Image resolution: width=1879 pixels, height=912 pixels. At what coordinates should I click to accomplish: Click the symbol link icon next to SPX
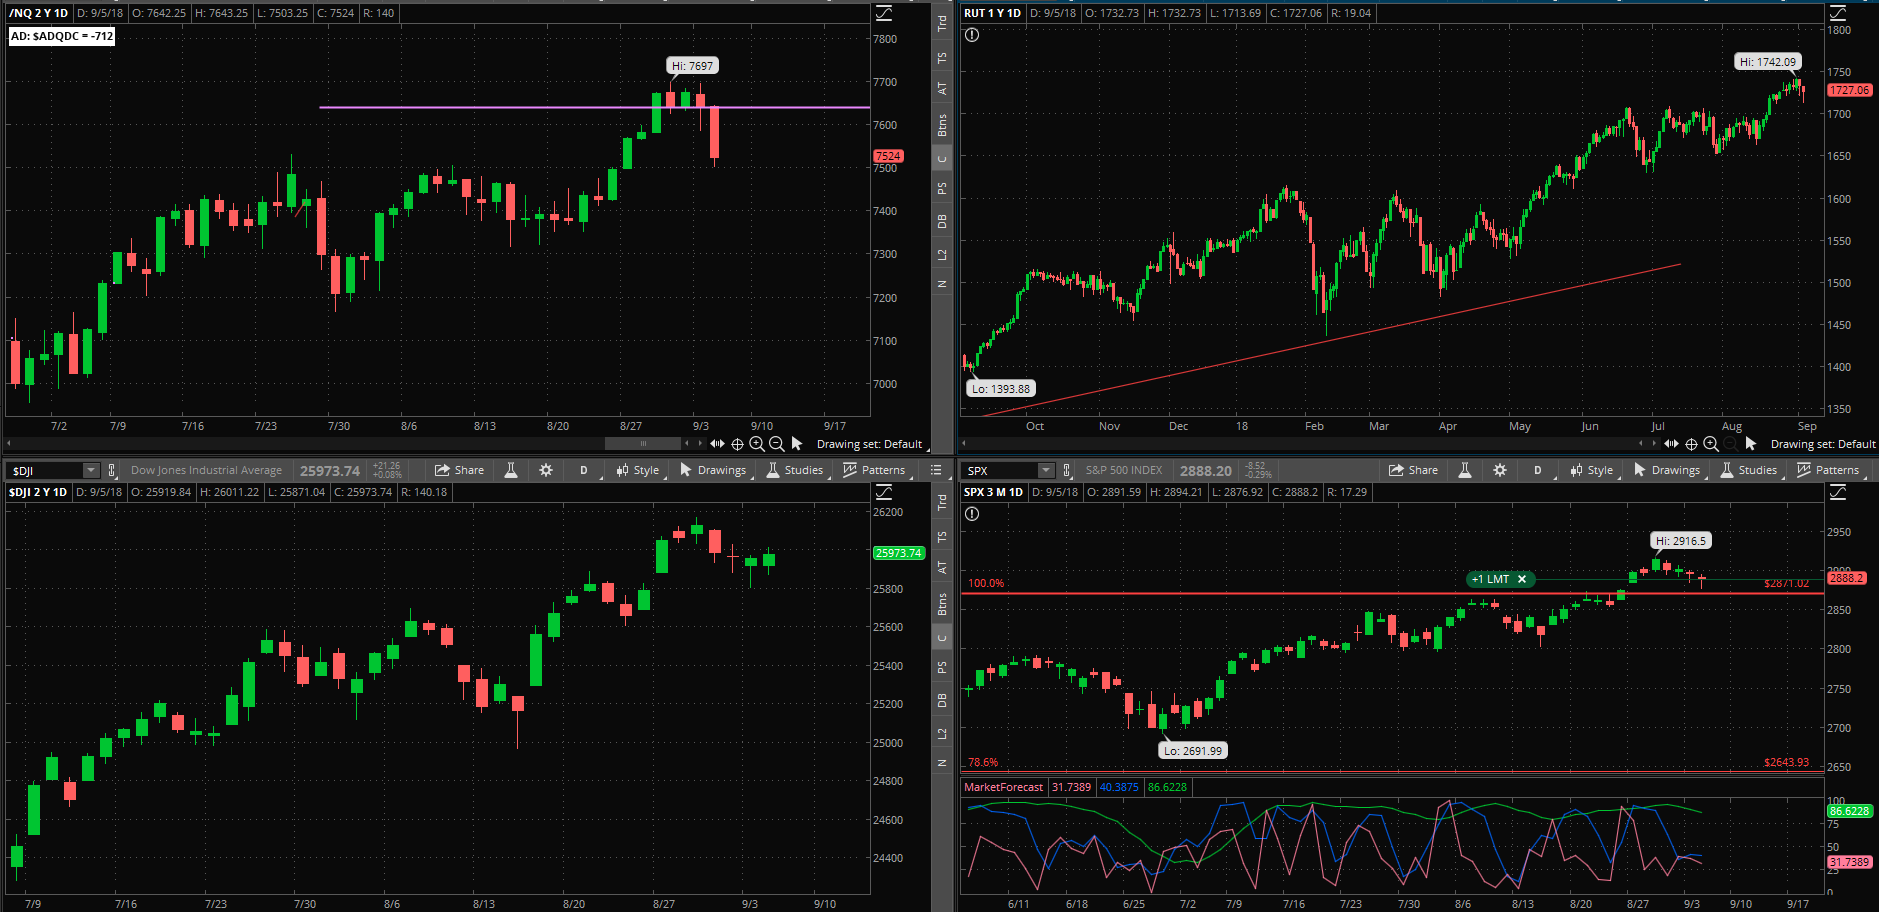(1067, 470)
